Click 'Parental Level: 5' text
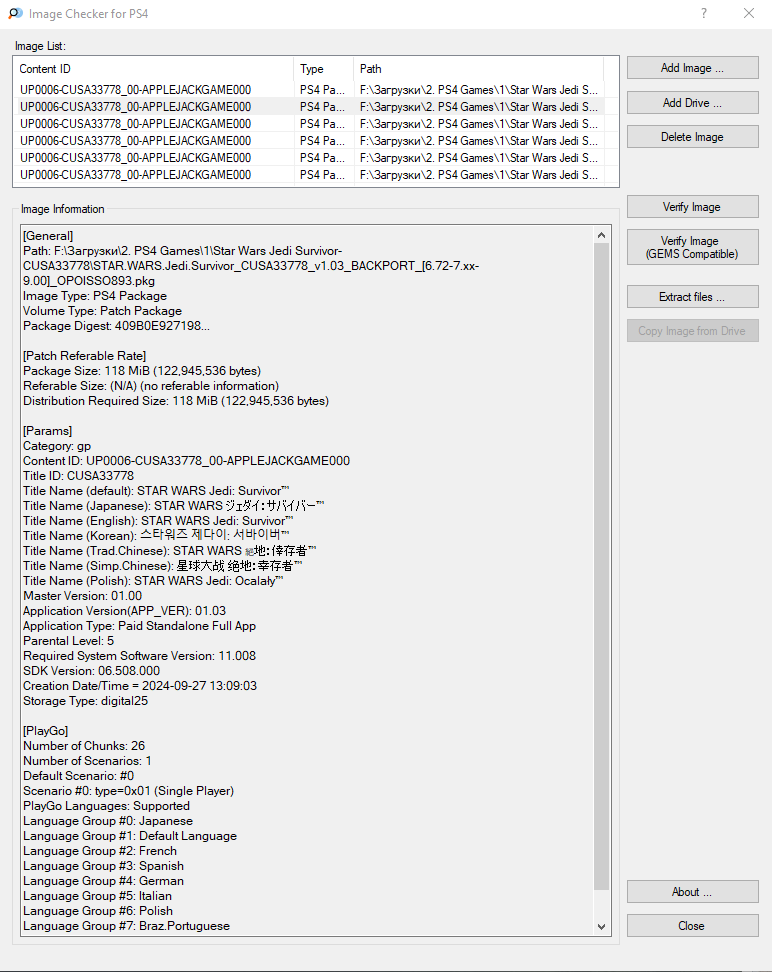The height and width of the screenshot is (972, 772). (x=69, y=641)
